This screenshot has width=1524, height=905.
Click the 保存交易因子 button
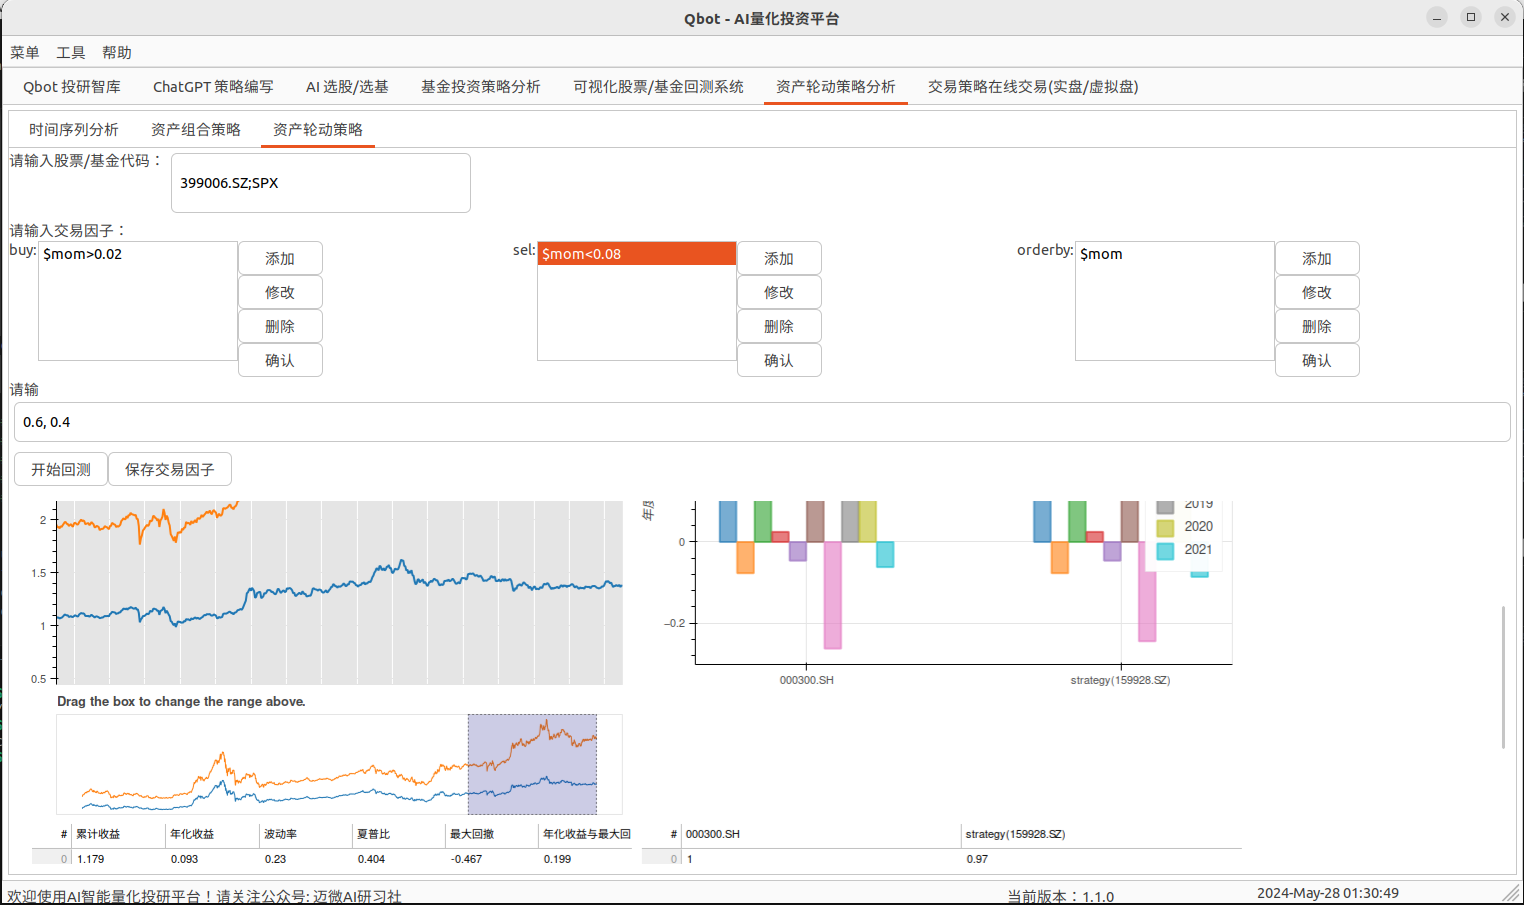pyautogui.click(x=170, y=468)
